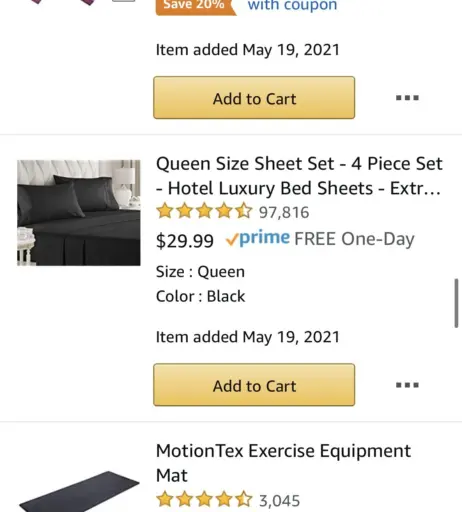The image size is (462, 512).
Task: View the 3,045 reviews for the MotionTex mat
Action: [x=279, y=500]
